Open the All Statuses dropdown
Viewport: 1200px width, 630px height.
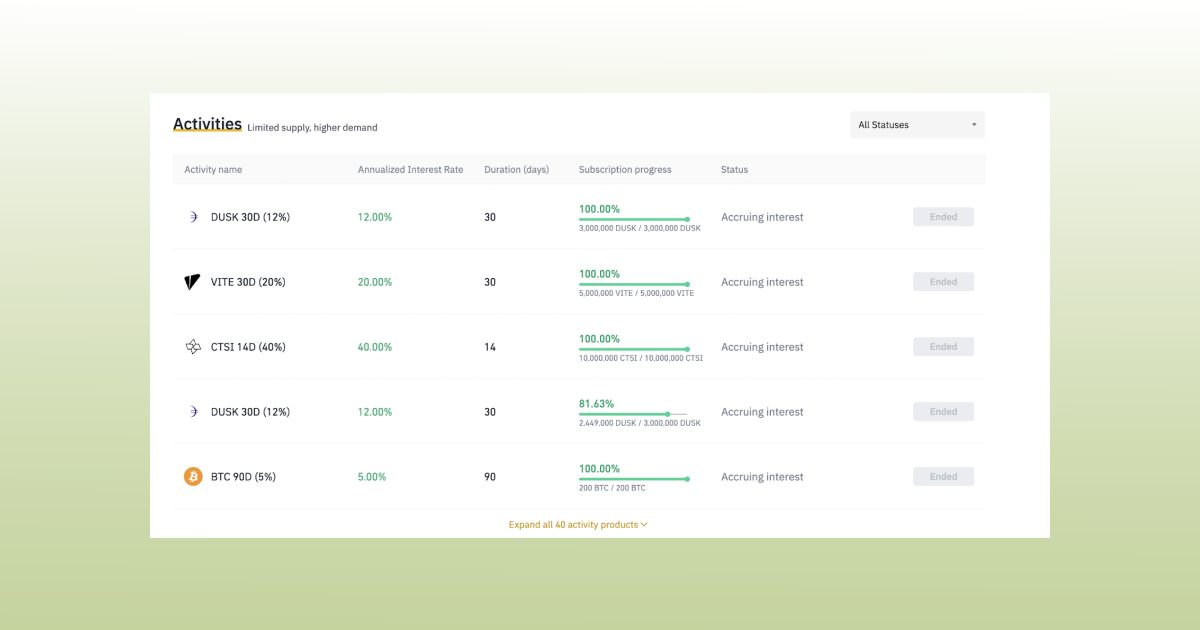click(916, 124)
